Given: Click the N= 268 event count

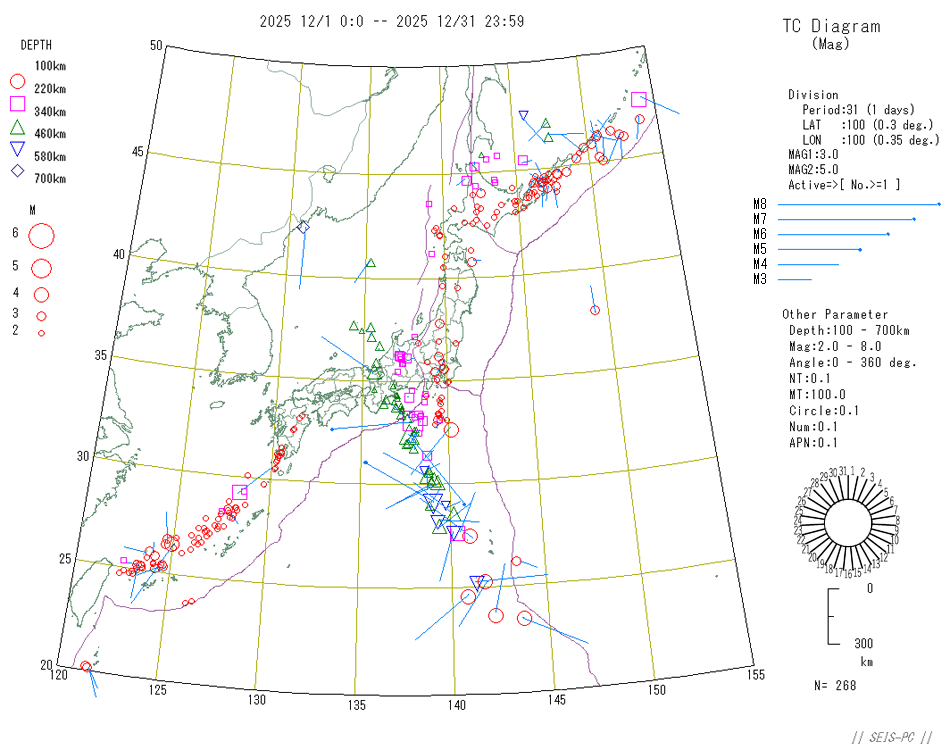Looking at the screenshot, I should click(x=835, y=685).
